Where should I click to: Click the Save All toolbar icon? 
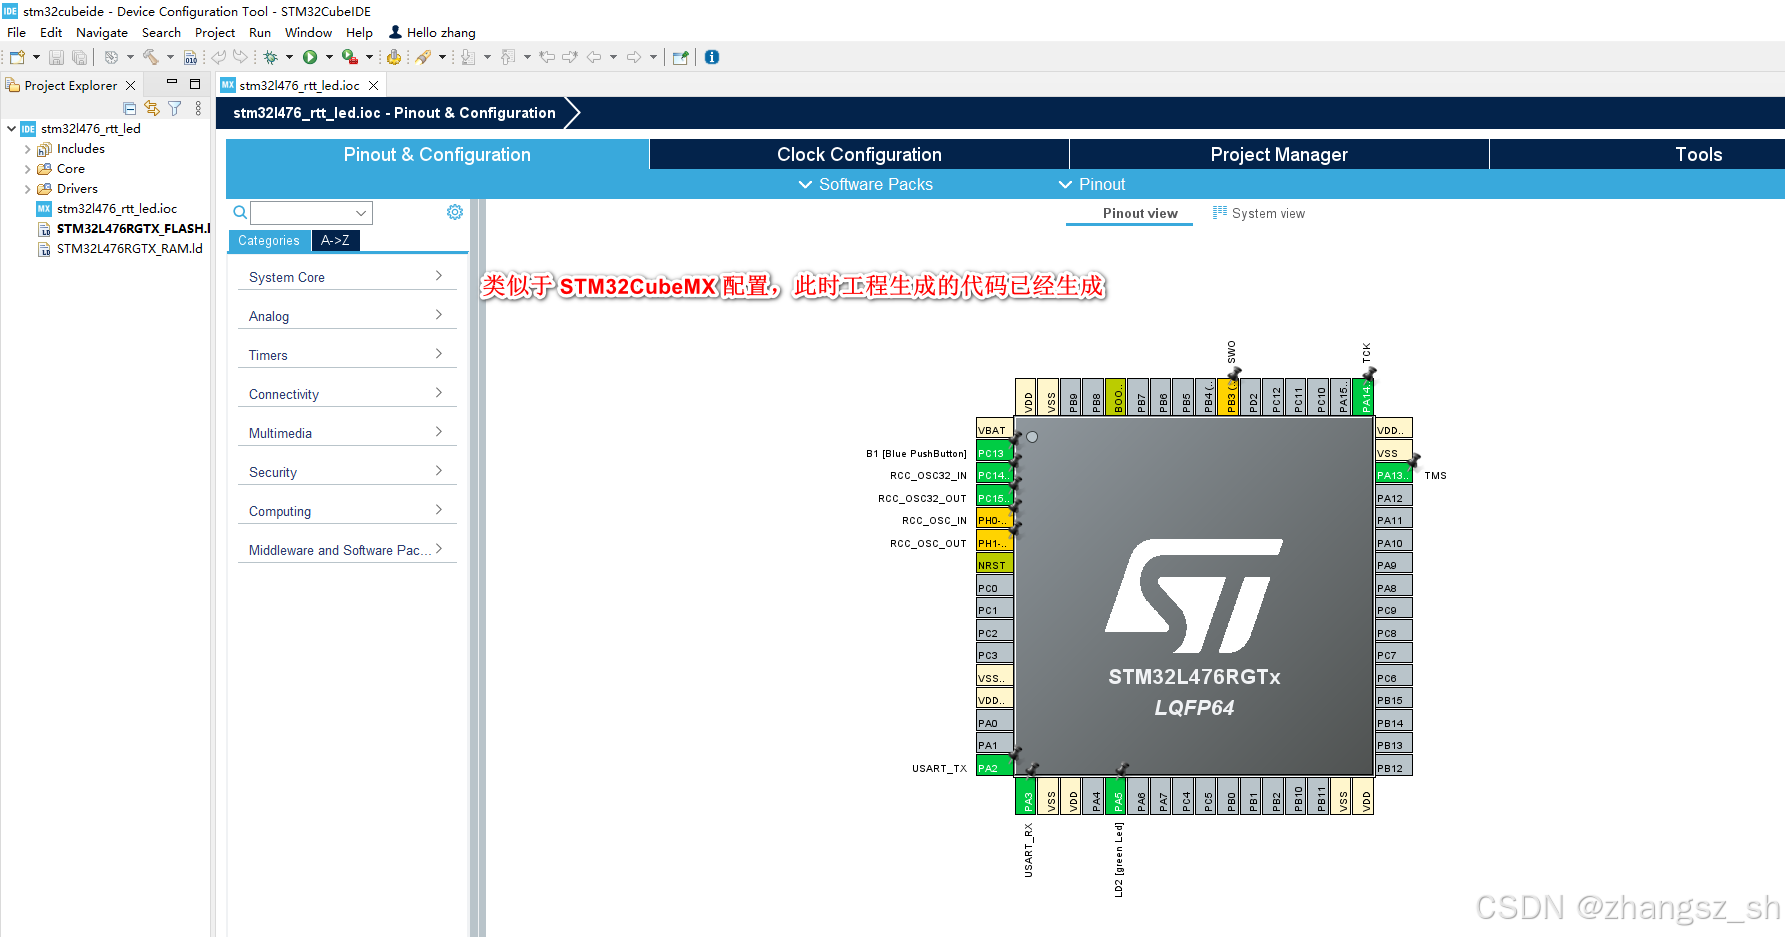pos(79,57)
